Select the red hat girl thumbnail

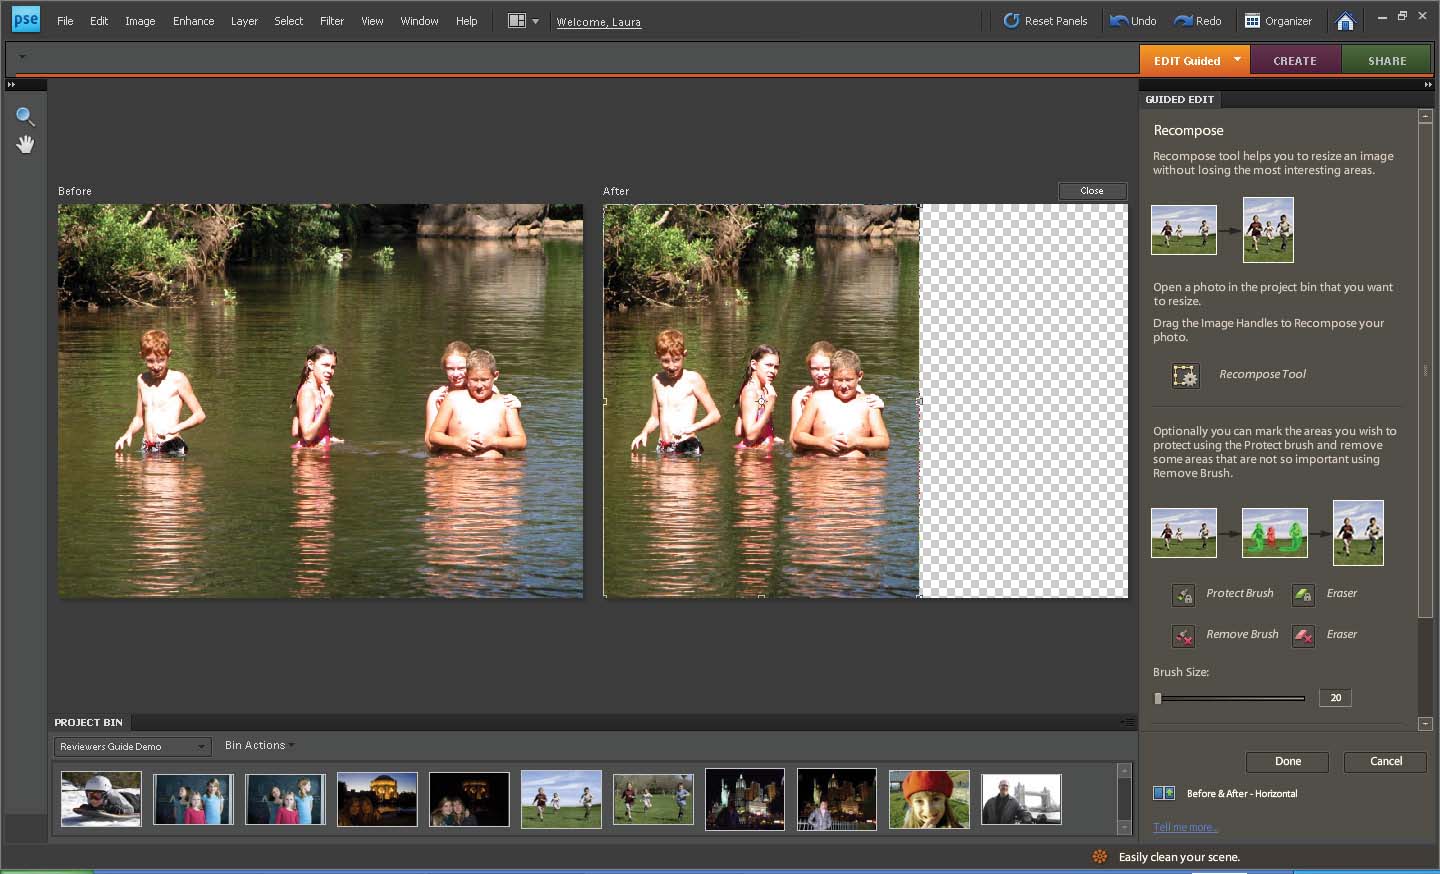point(929,799)
